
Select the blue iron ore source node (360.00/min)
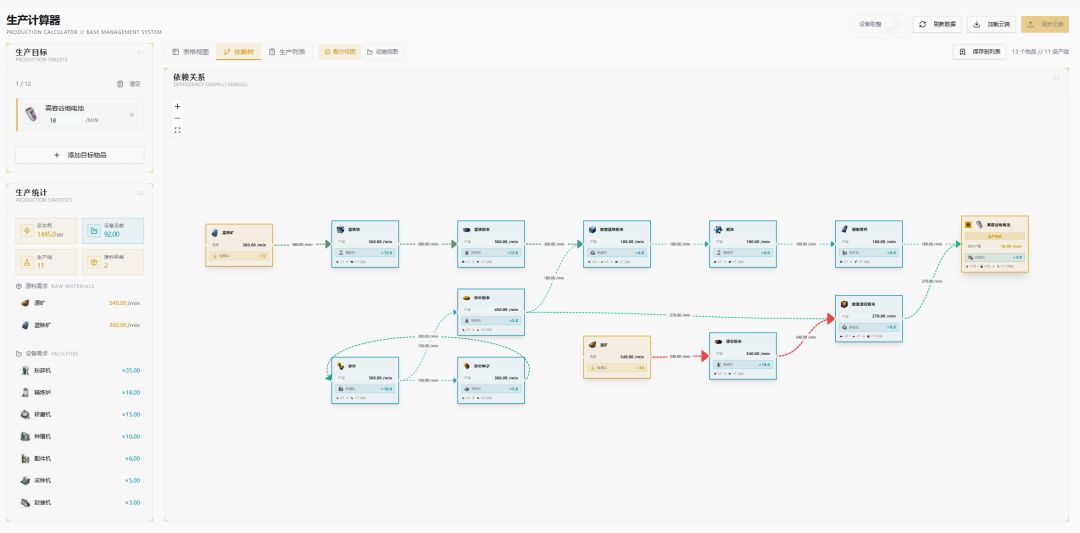239,244
